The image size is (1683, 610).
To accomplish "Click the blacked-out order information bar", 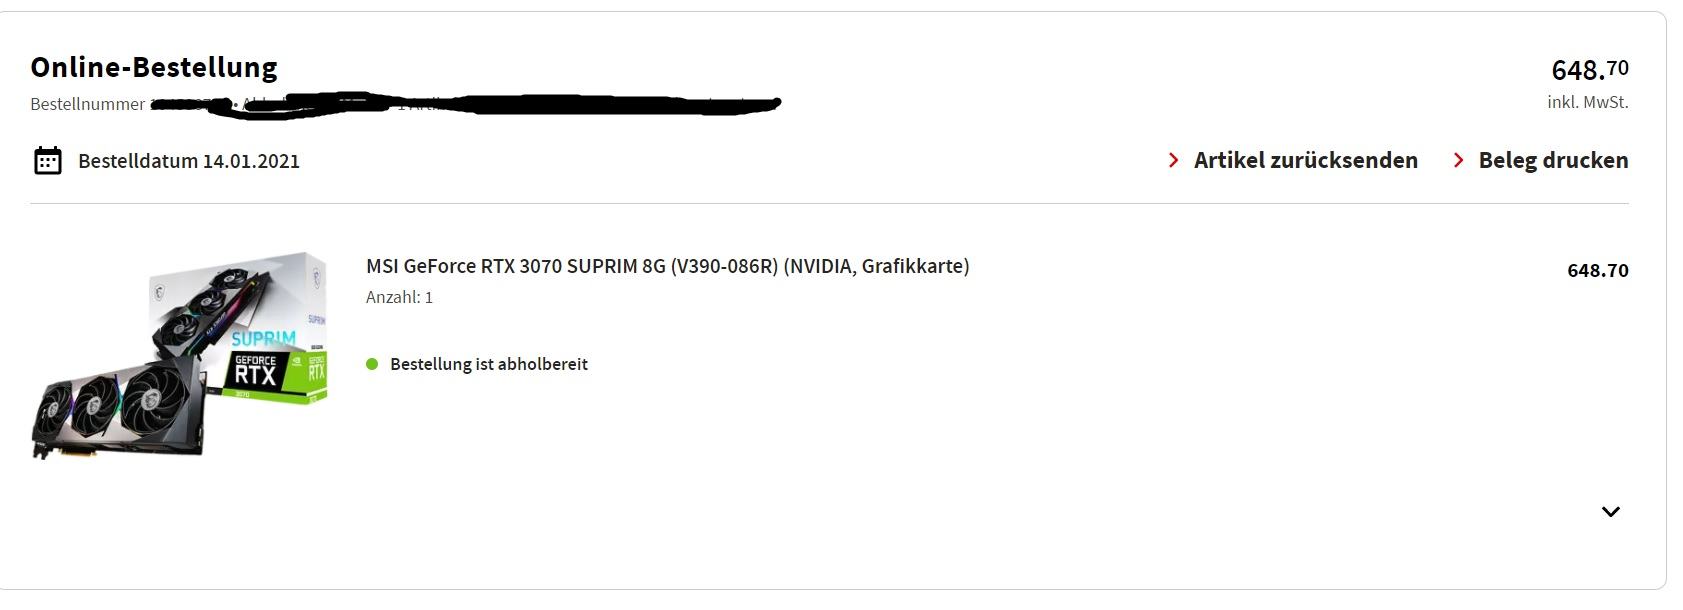I will 480,103.
